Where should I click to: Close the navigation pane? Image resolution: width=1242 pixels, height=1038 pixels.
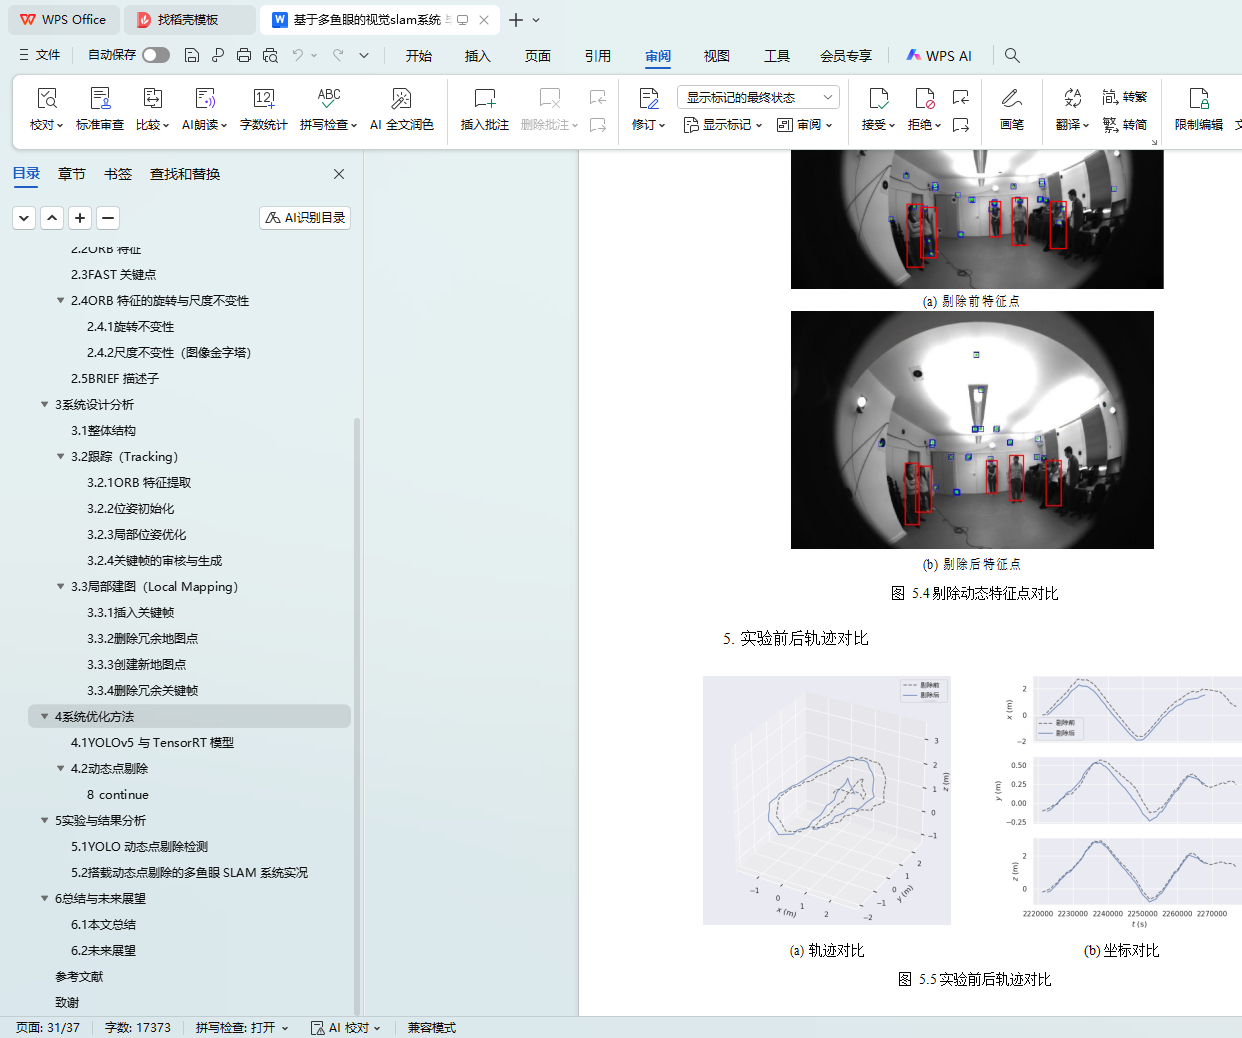(x=339, y=174)
